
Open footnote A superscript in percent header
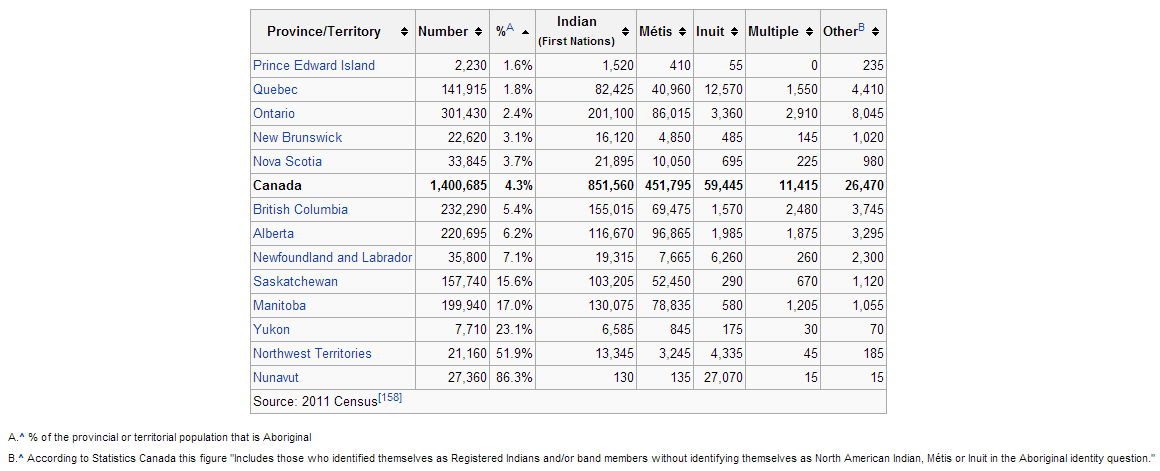(510, 29)
